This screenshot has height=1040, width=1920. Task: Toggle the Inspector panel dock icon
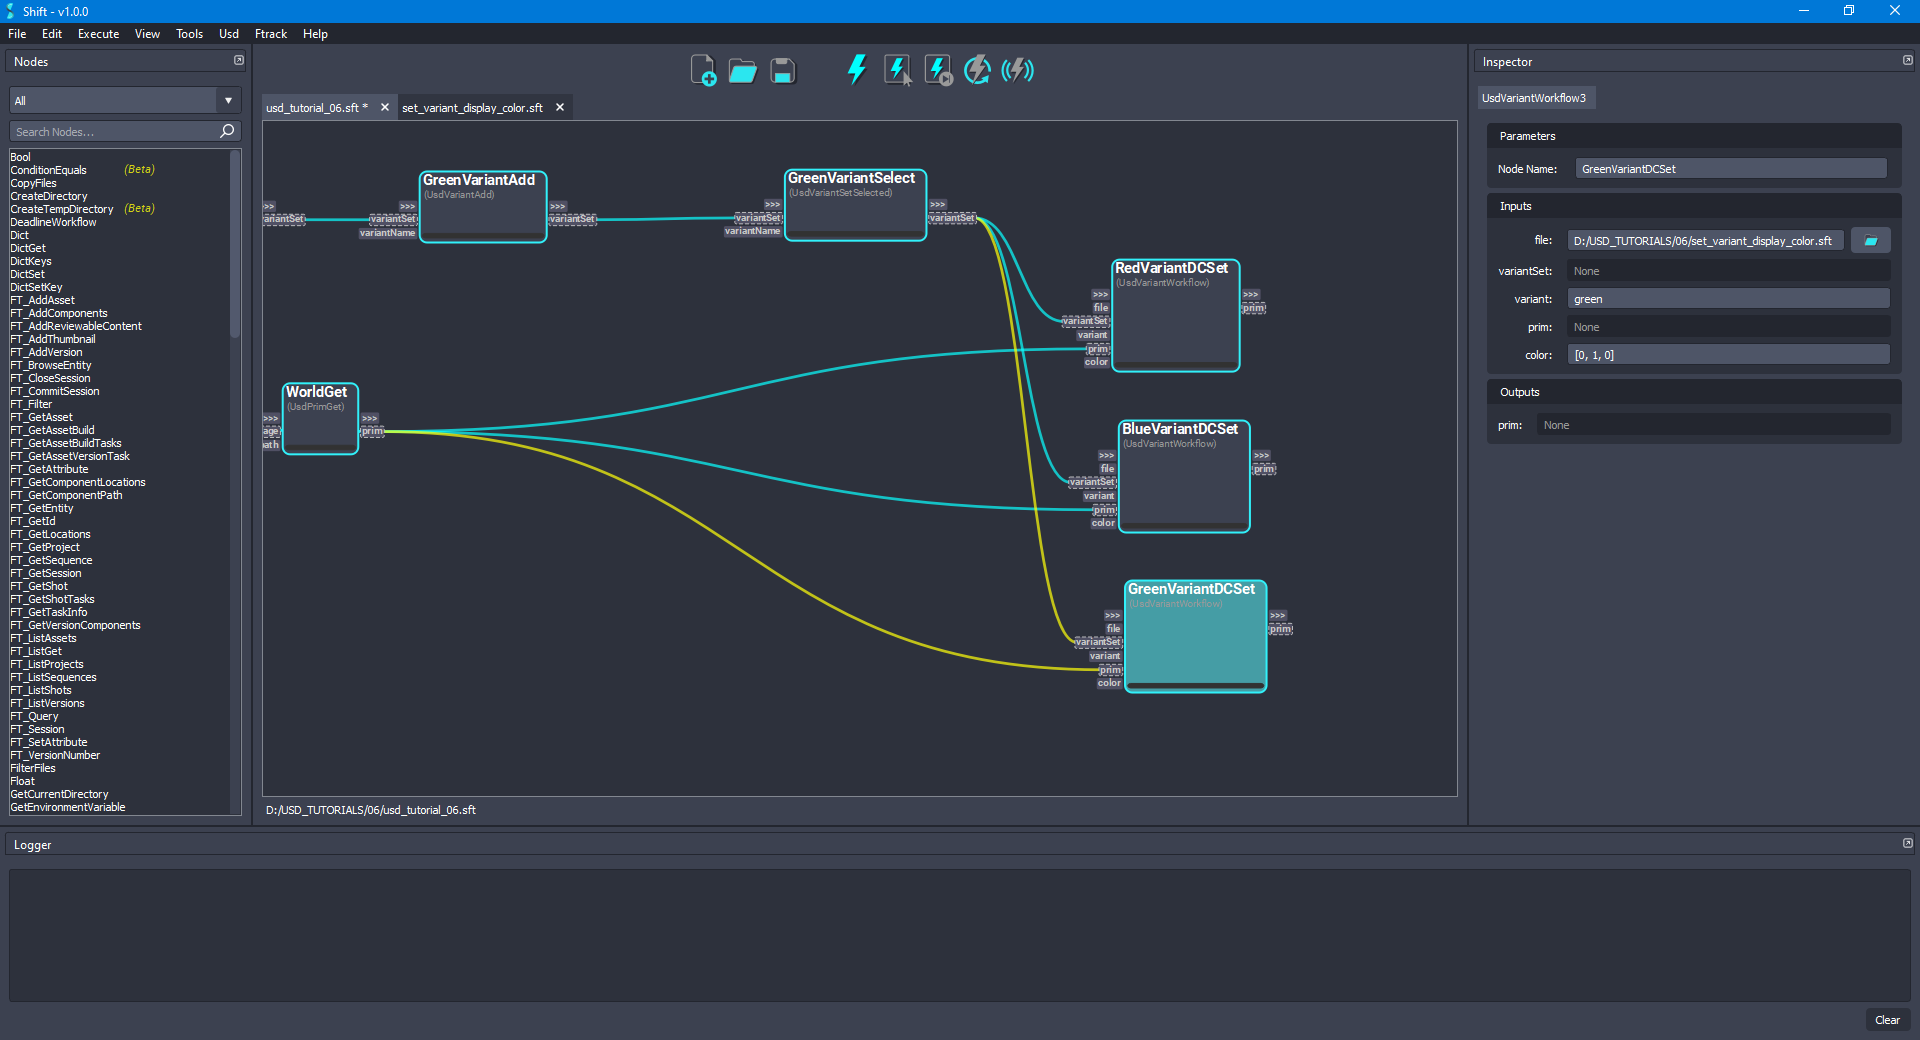[x=1906, y=60]
